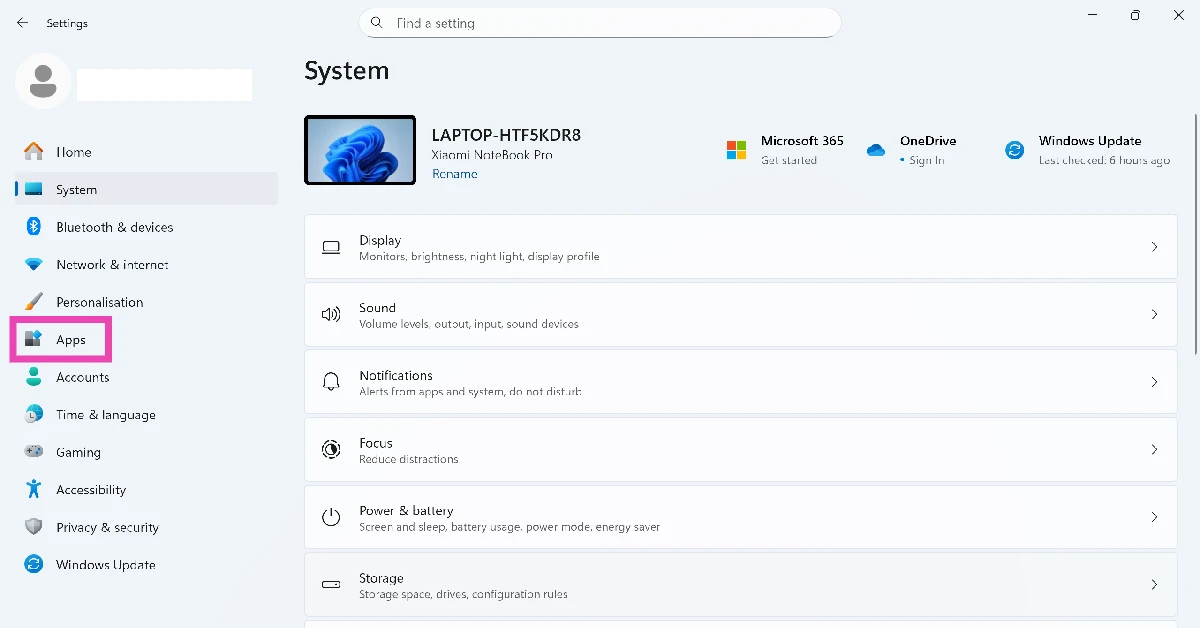This screenshot has height=628, width=1200.
Task: Click the Rename link for LAPTOP-HTF5KDR8
Action: tap(455, 173)
